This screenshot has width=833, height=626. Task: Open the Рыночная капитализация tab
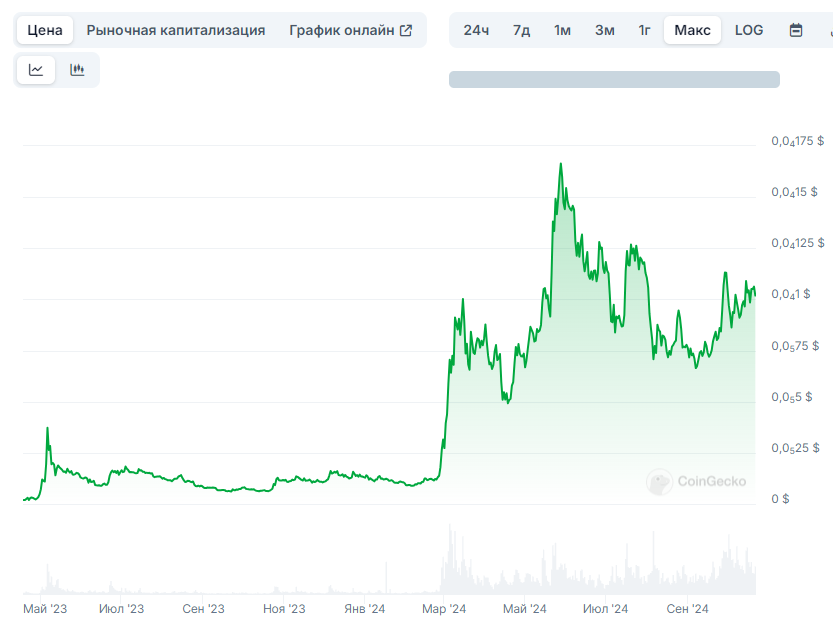click(x=176, y=30)
